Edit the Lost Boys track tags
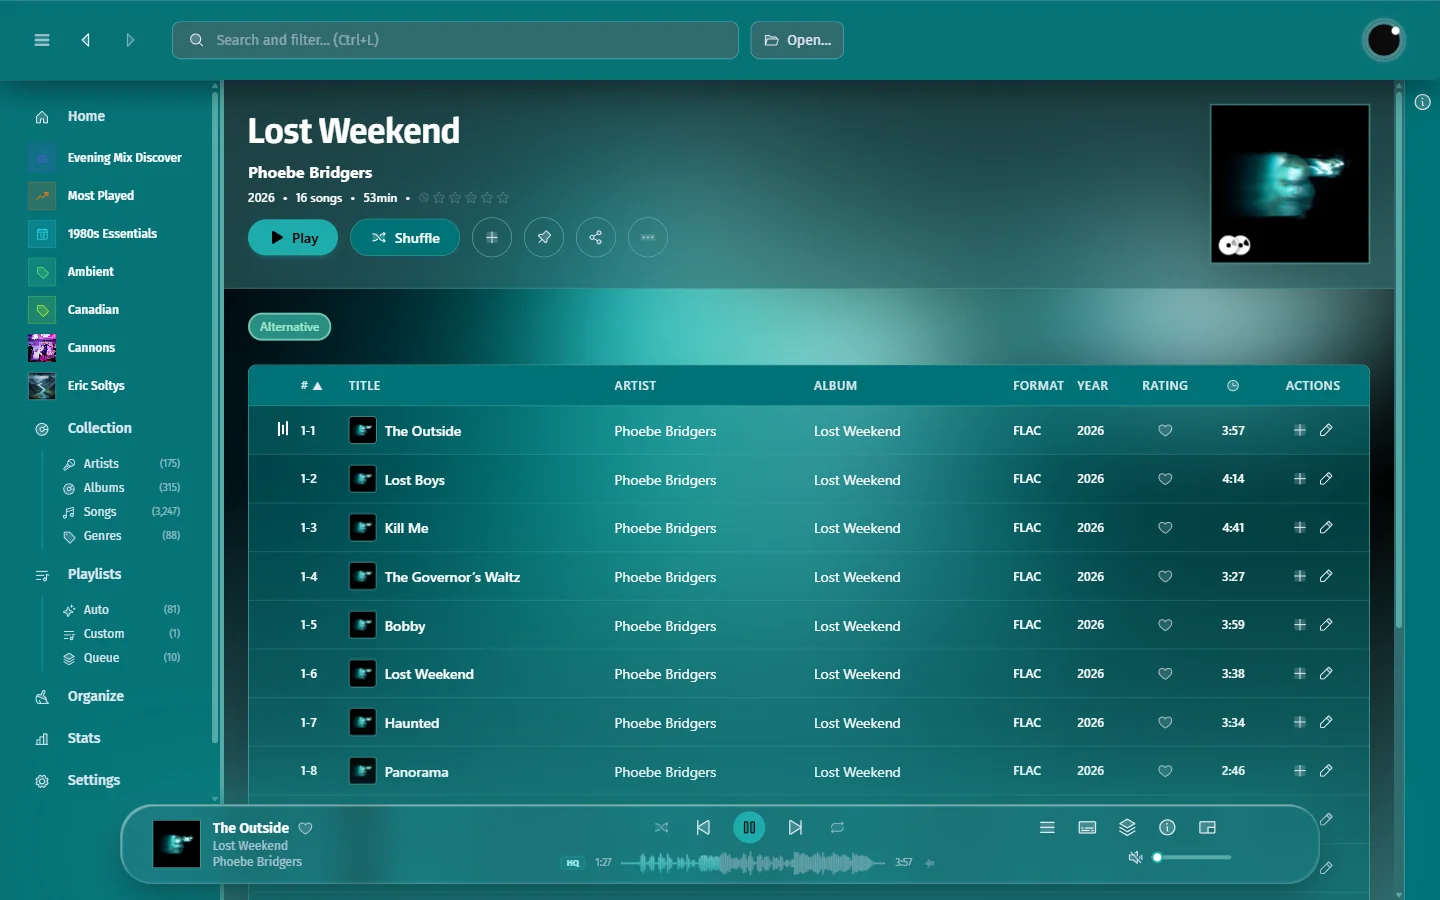Viewport: 1440px width, 900px height. pyautogui.click(x=1326, y=479)
